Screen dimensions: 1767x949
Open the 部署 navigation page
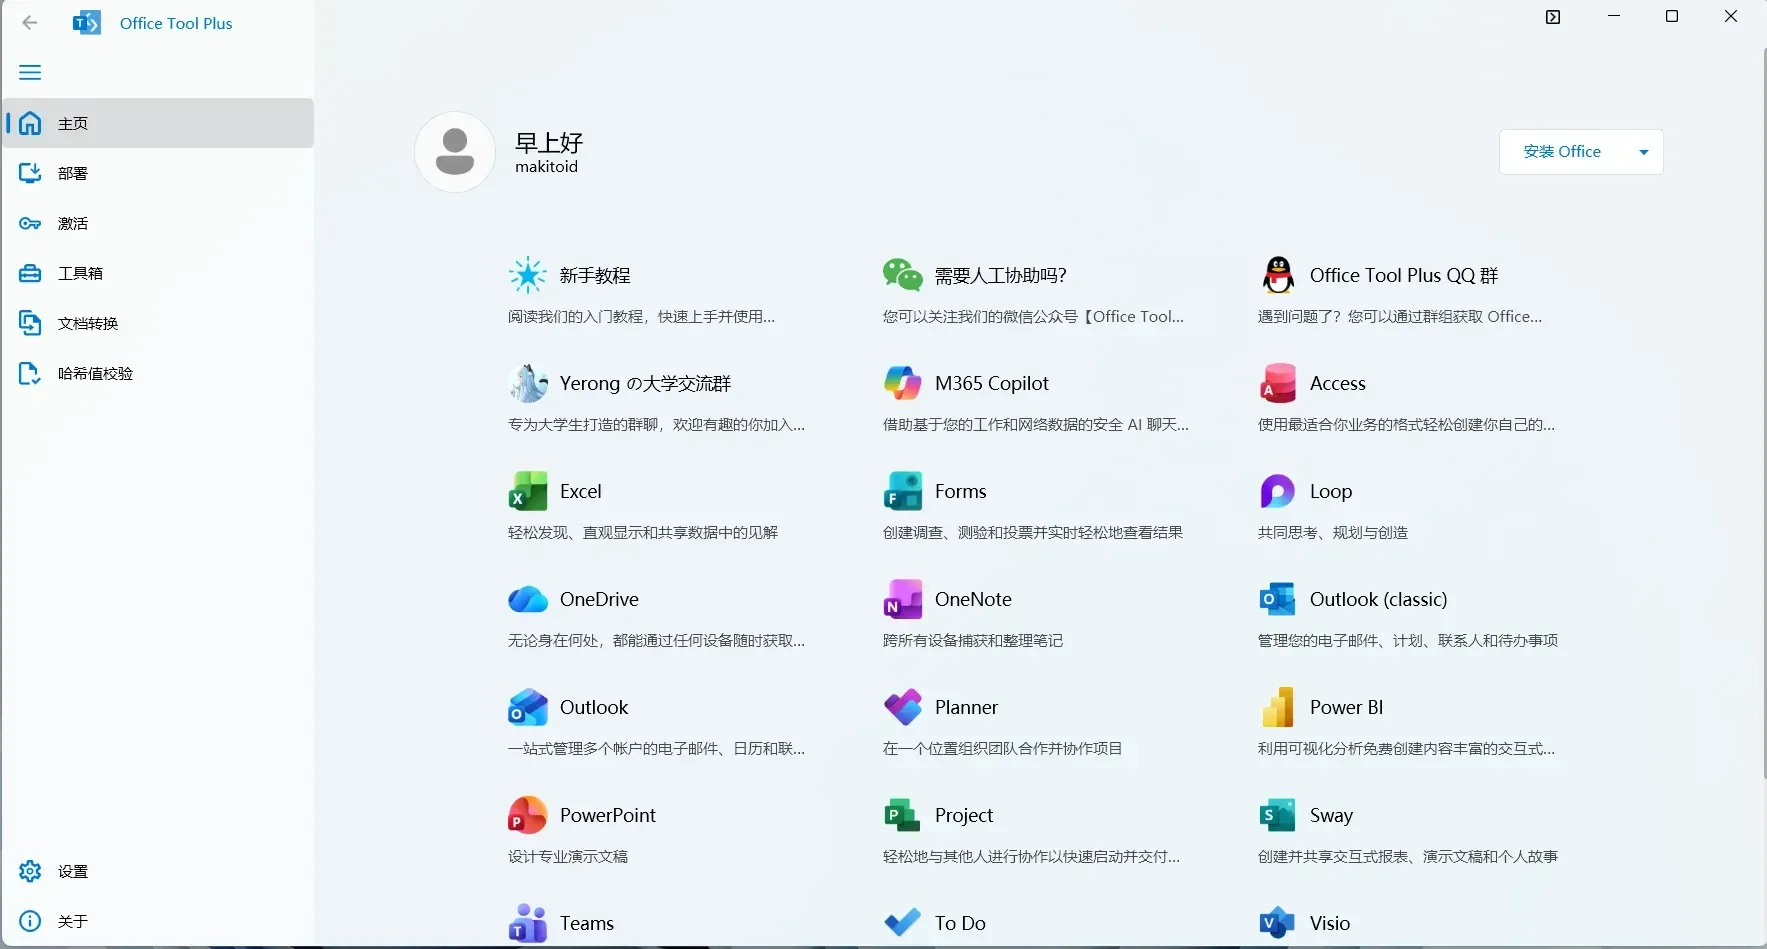pos(158,173)
